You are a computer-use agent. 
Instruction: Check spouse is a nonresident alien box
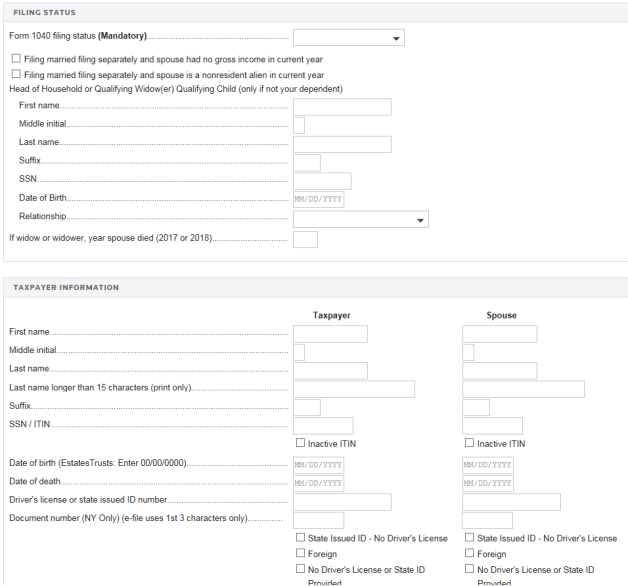tap(15, 75)
